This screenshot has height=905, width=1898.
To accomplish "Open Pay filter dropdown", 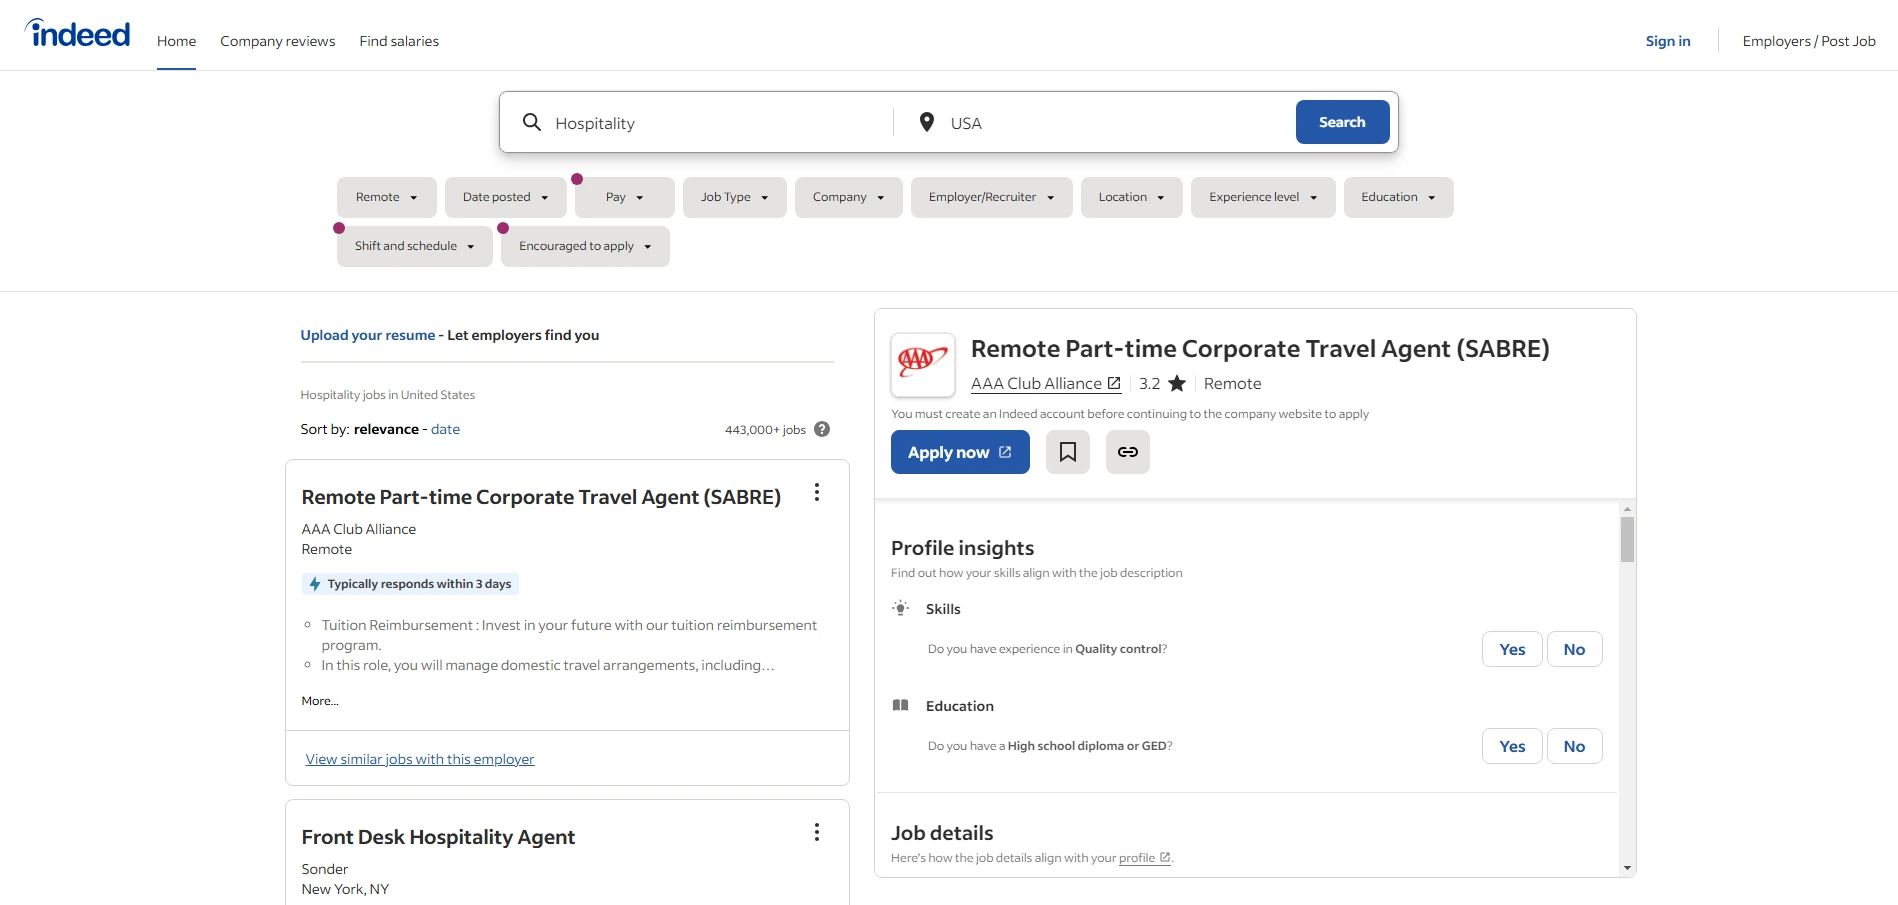I will coord(625,197).
